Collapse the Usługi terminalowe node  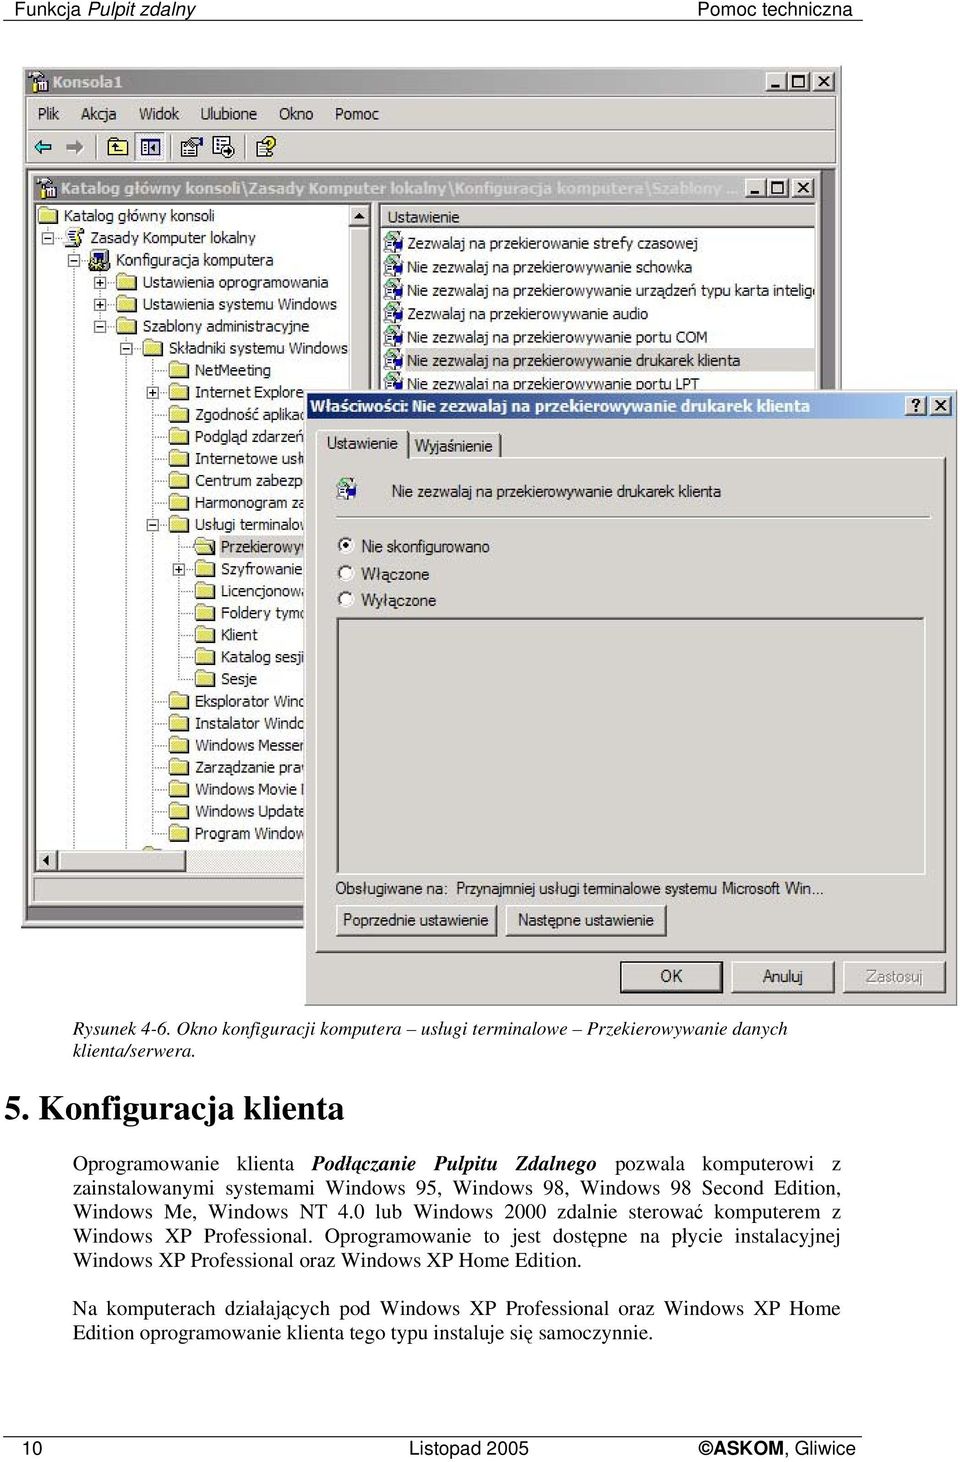152,524
